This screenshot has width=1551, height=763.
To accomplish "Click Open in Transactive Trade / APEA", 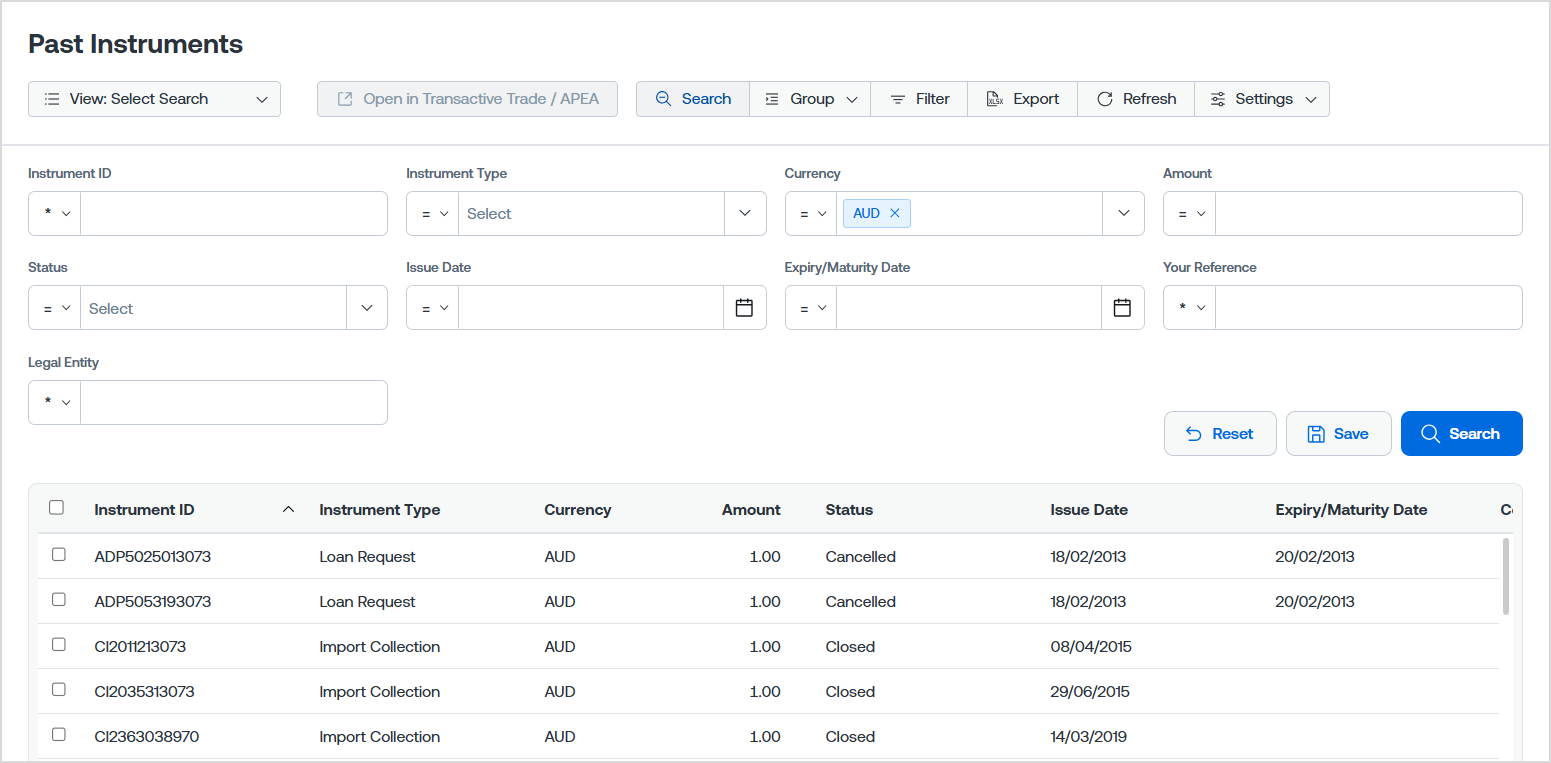I will [468, 99].
